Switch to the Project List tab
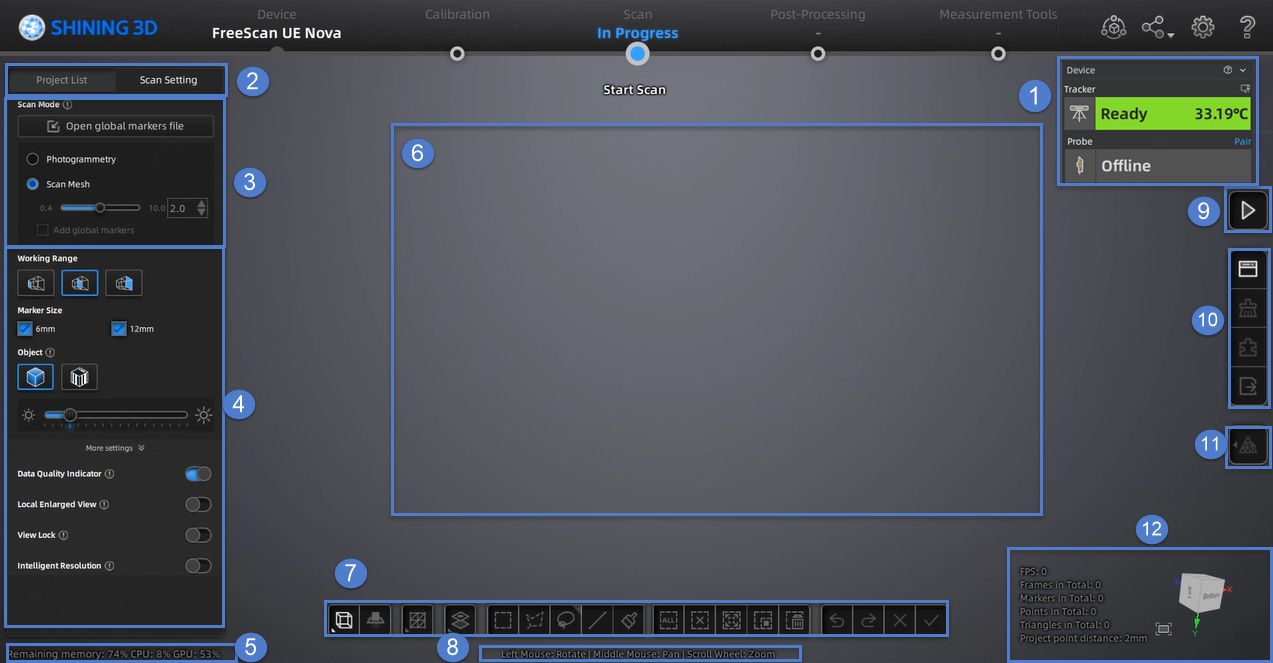The height and width of the screenshot is (663, 1273). tap(62, 80)
